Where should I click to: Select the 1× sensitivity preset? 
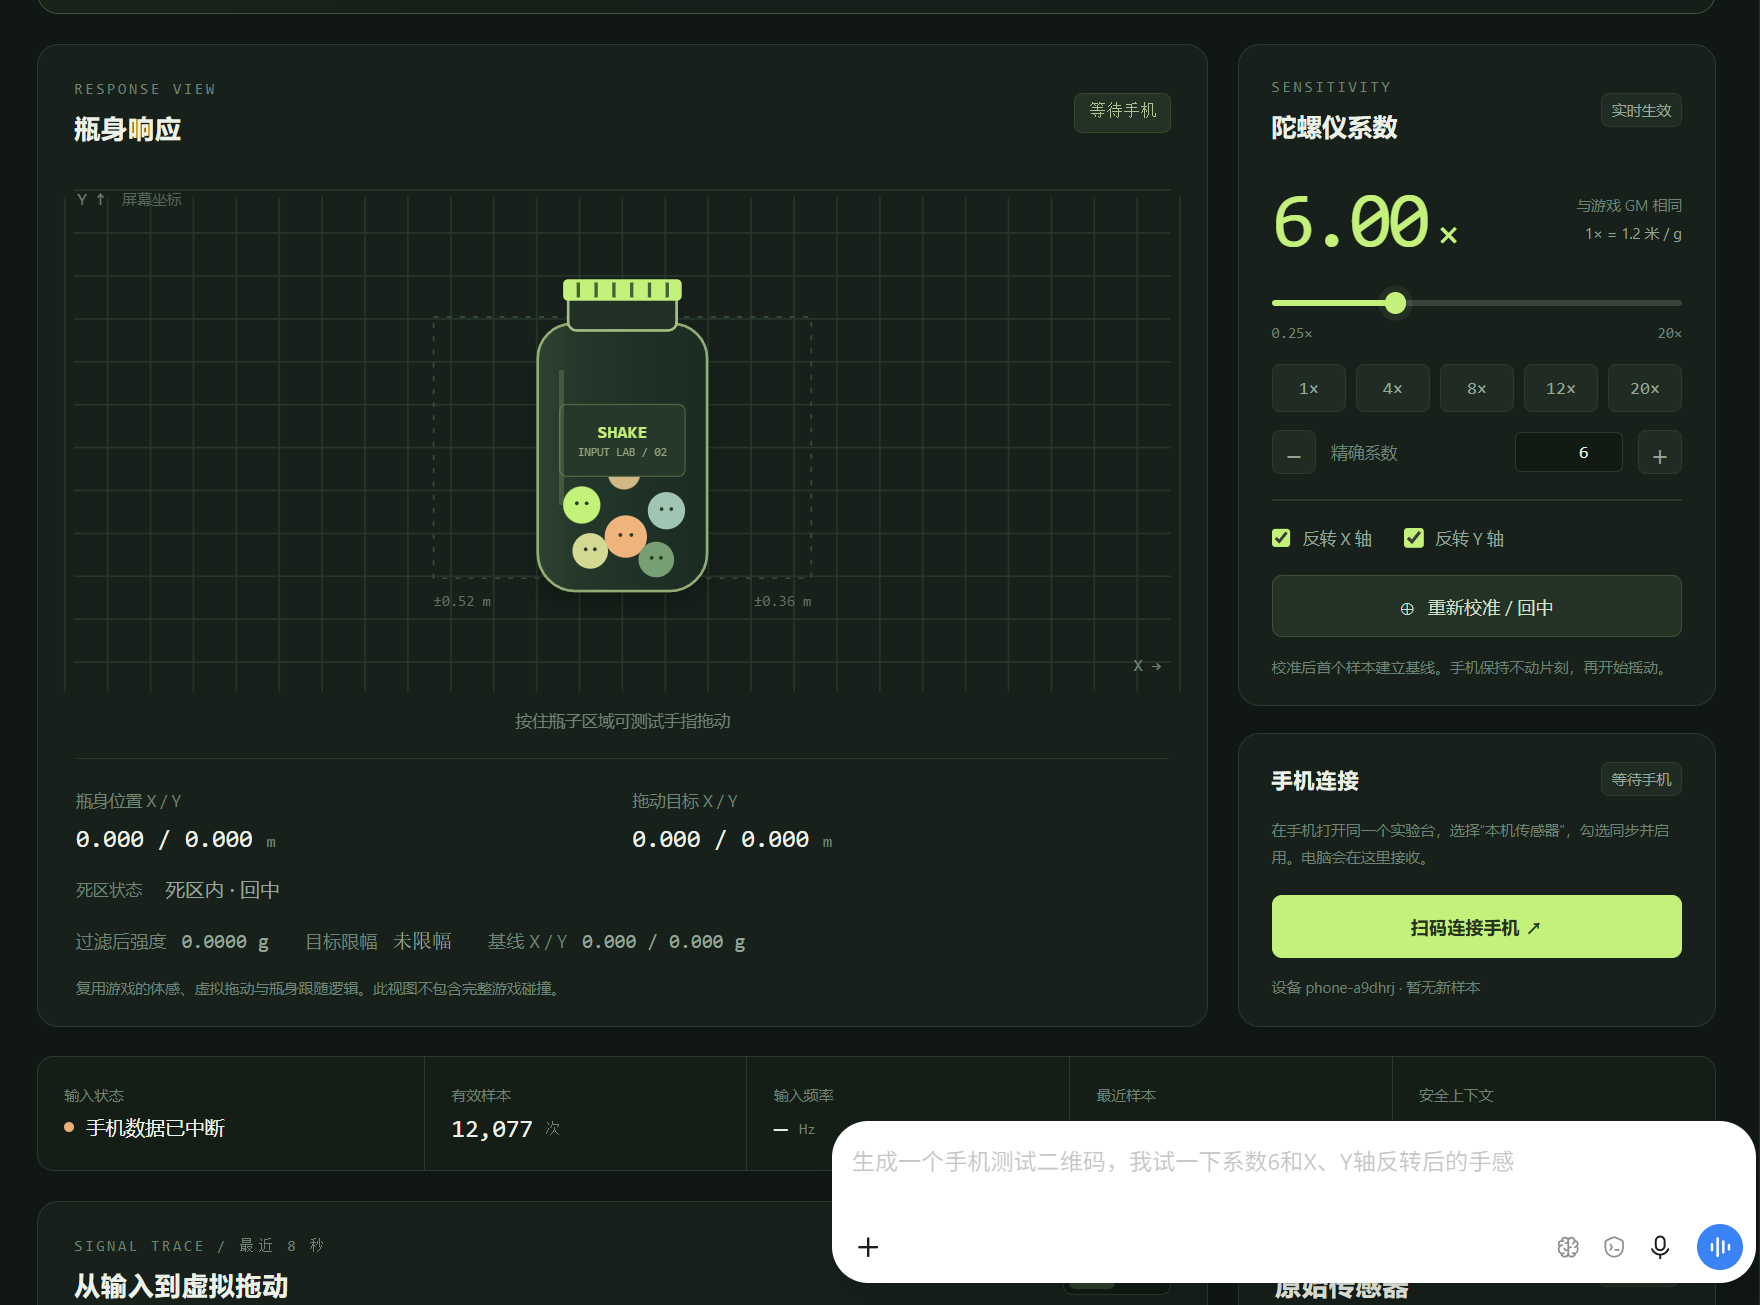pos(1309,388)
